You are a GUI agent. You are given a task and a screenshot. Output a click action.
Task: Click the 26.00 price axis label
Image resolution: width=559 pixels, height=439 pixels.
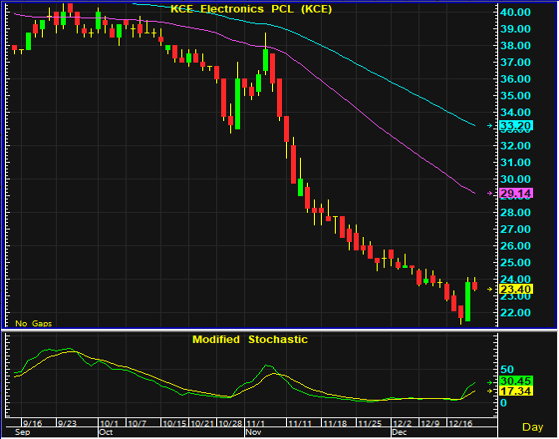coord(516,246)
